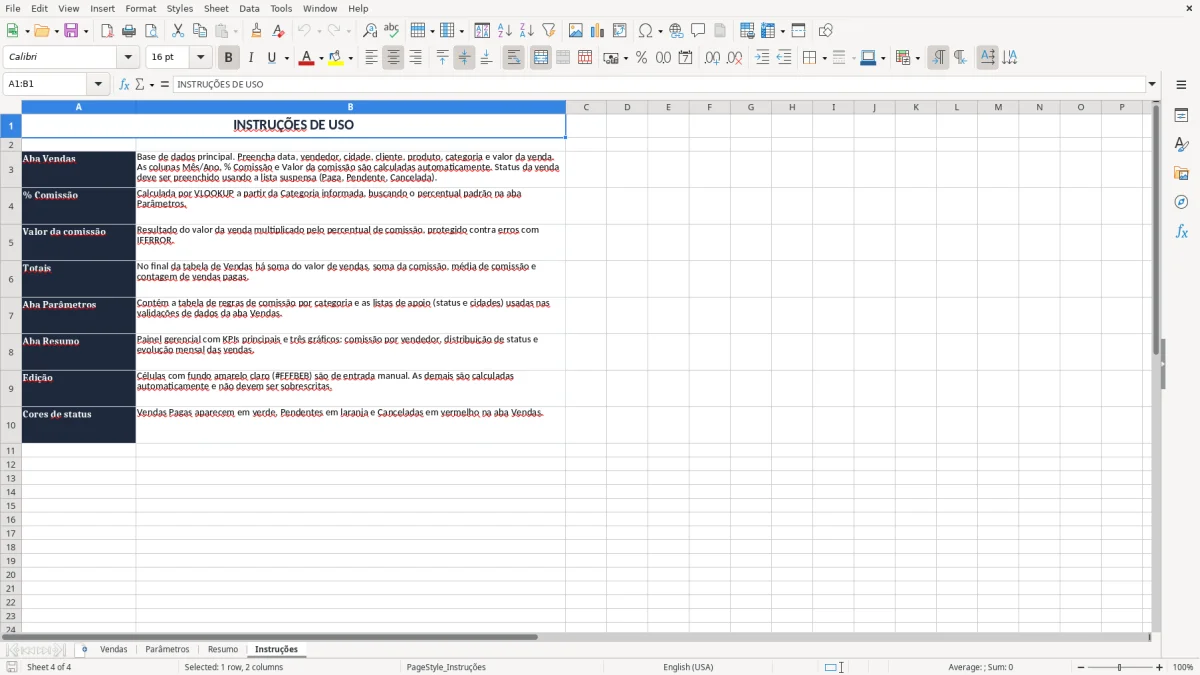This screenshot has height=675, width=1200.
Task: Format cell as date
Action: click(685, 58)
